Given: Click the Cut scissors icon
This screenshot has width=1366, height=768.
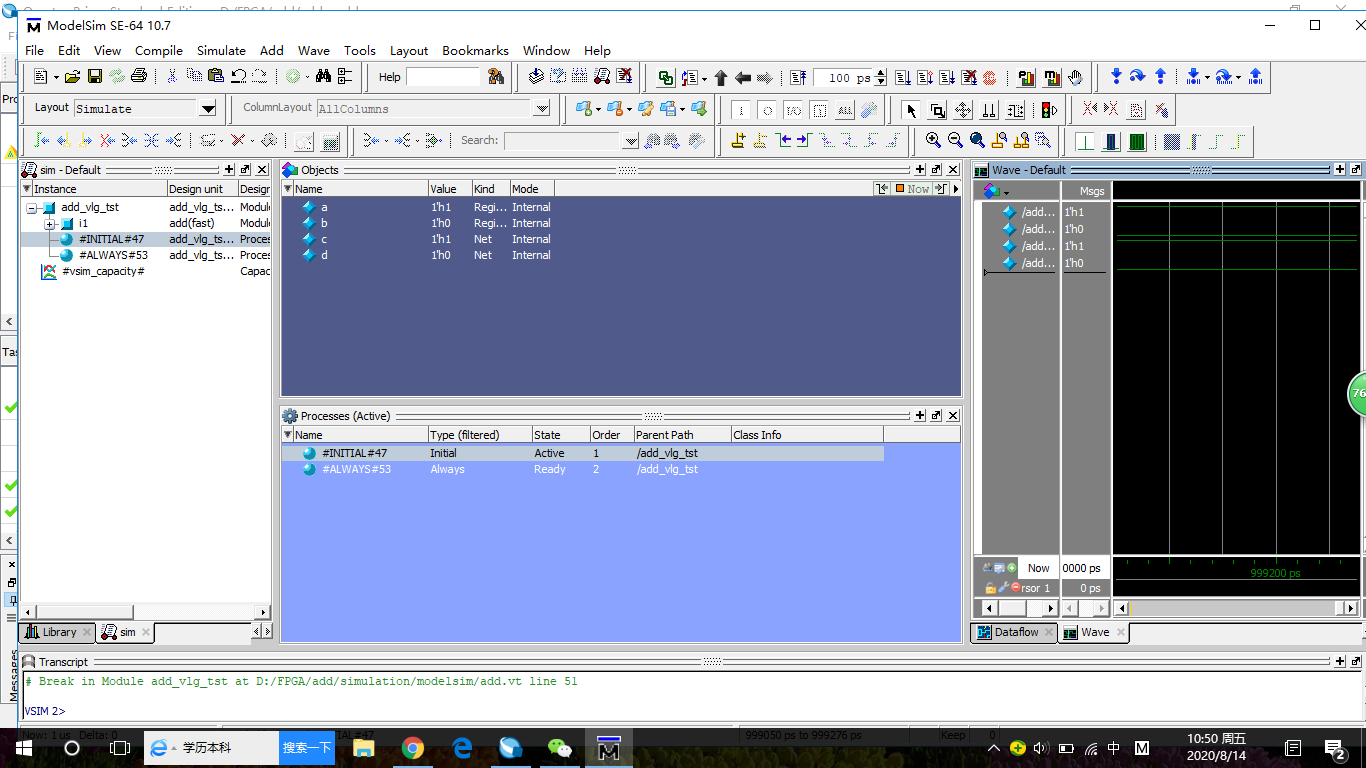Looking at the screenshot, I should tap(172, 77).
